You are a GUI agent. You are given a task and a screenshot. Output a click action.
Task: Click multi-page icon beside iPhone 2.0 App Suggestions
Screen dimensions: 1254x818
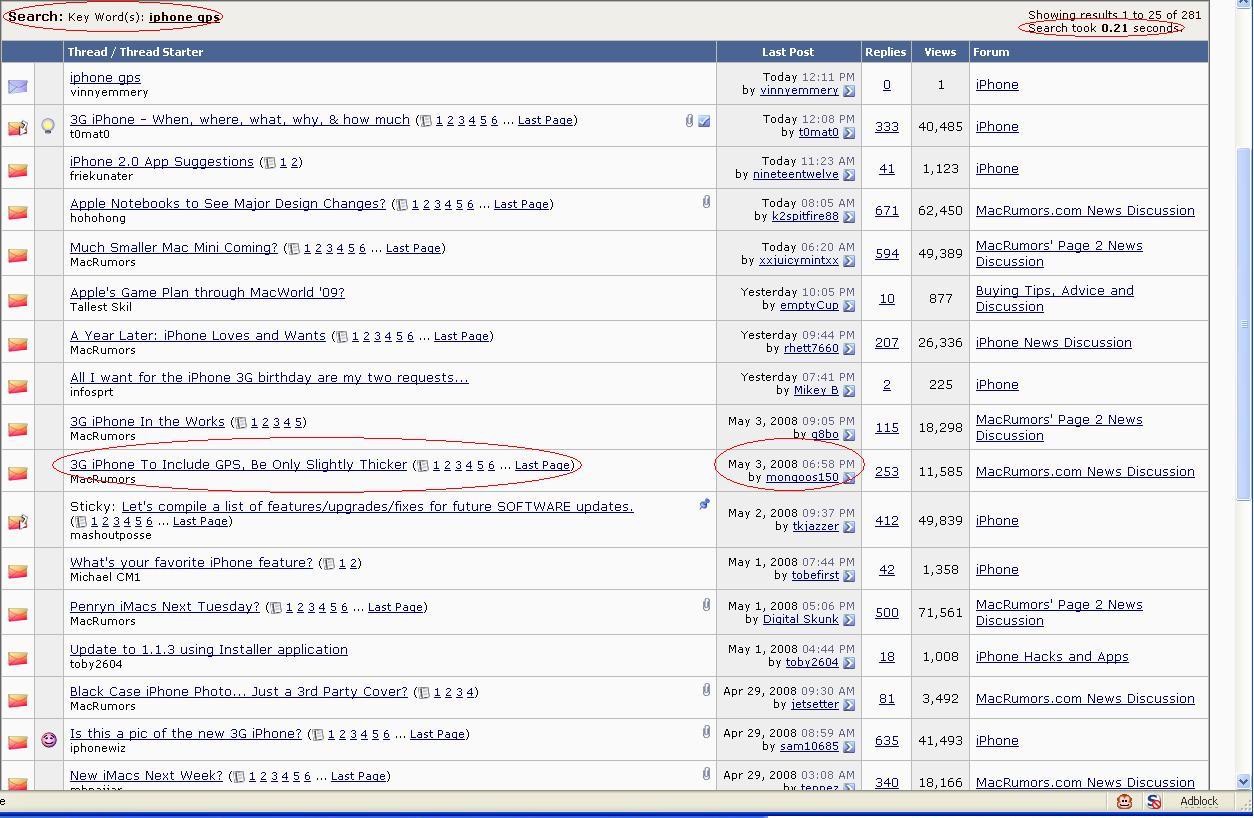tap(270, 163)
